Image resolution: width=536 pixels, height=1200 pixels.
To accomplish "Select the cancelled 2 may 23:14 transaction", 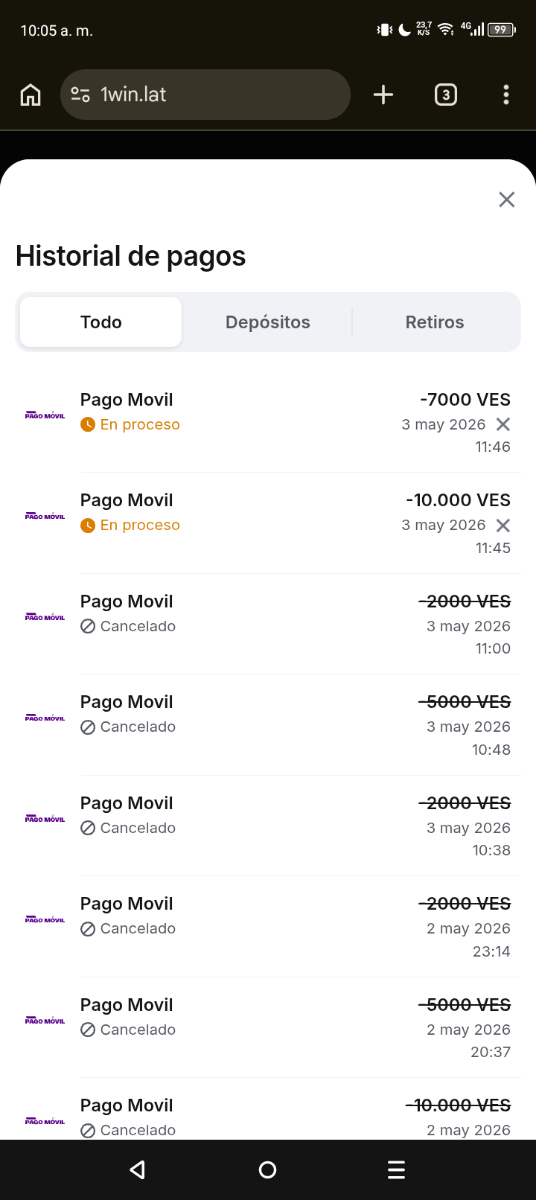I will (268, 927).
